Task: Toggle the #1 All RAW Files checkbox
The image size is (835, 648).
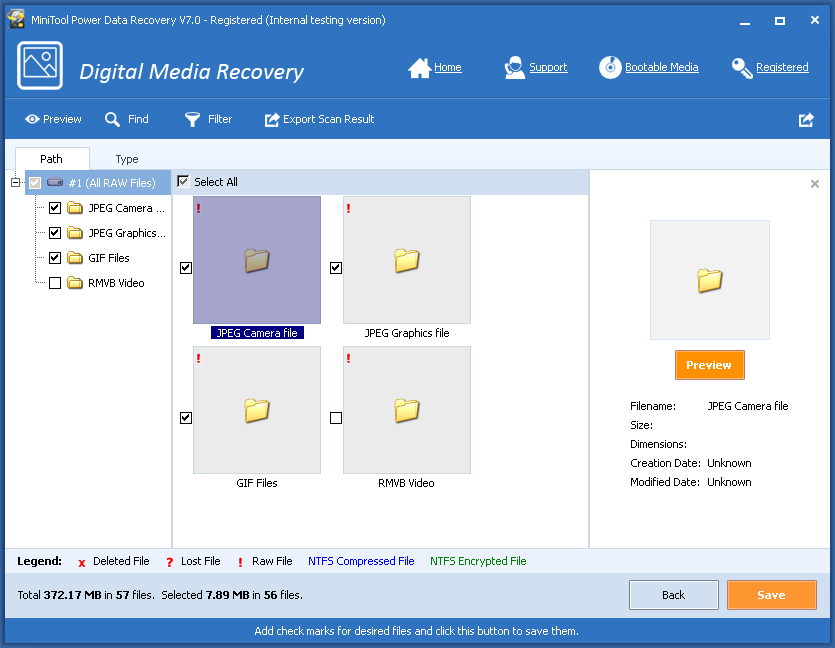Action: coord(35,183)
